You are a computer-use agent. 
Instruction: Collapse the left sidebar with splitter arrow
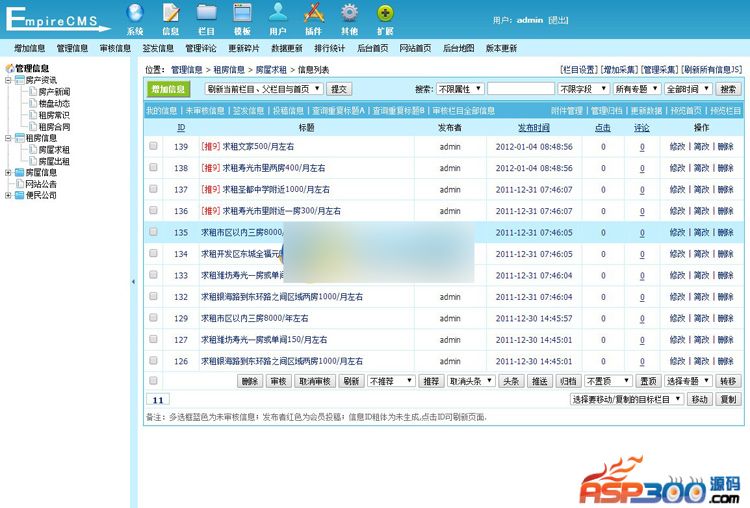pos(133,282)
